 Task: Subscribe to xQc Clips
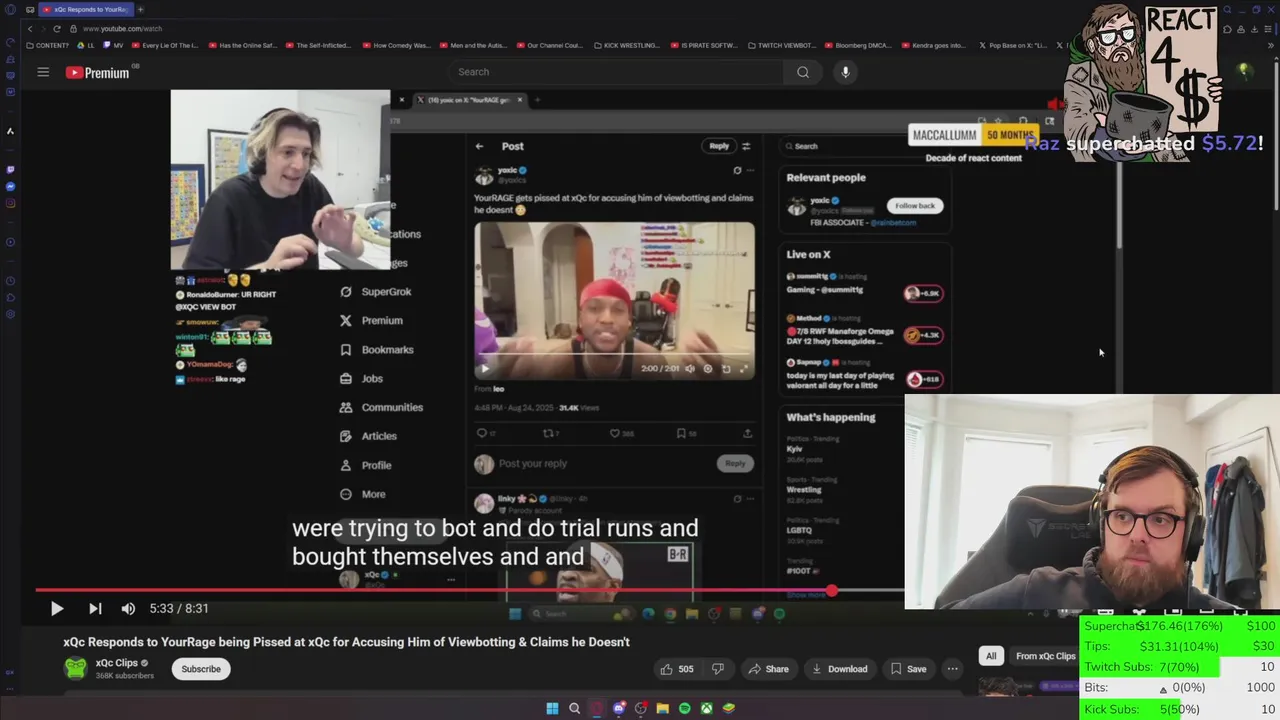pyautogui.click(x=201, y=669)
